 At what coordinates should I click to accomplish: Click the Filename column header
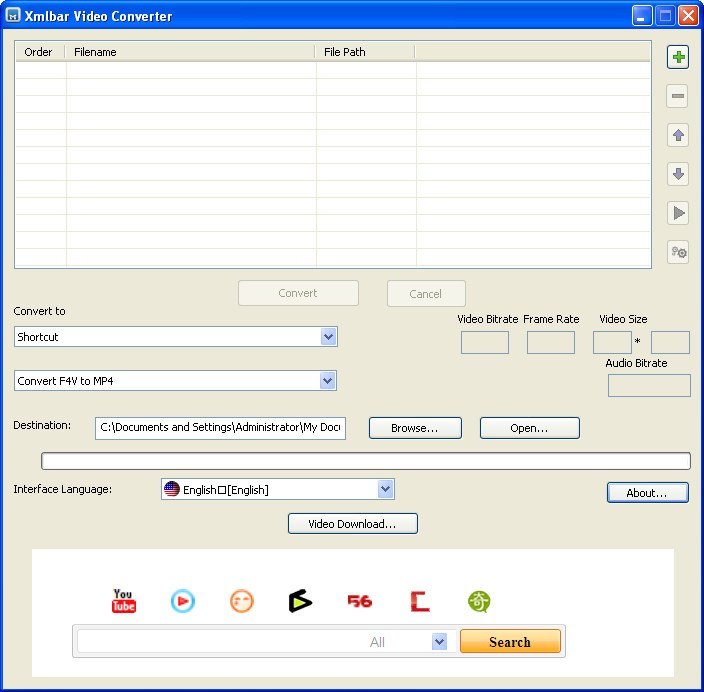coord(190,52)
